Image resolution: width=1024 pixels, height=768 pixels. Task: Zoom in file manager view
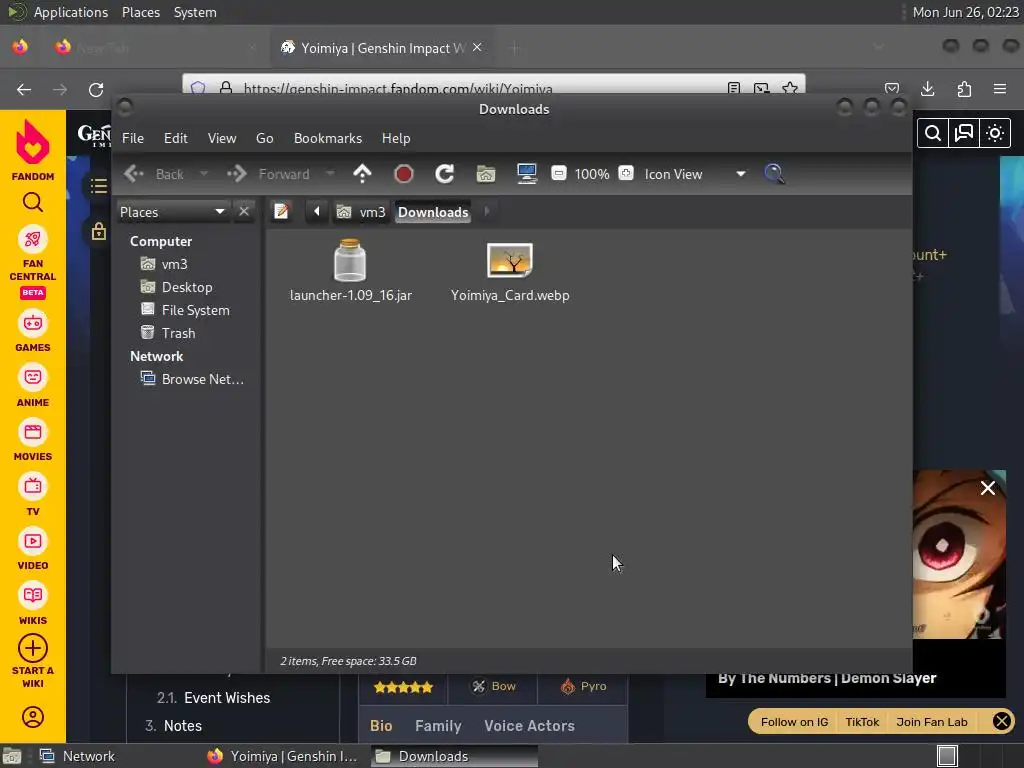[626, 173]
